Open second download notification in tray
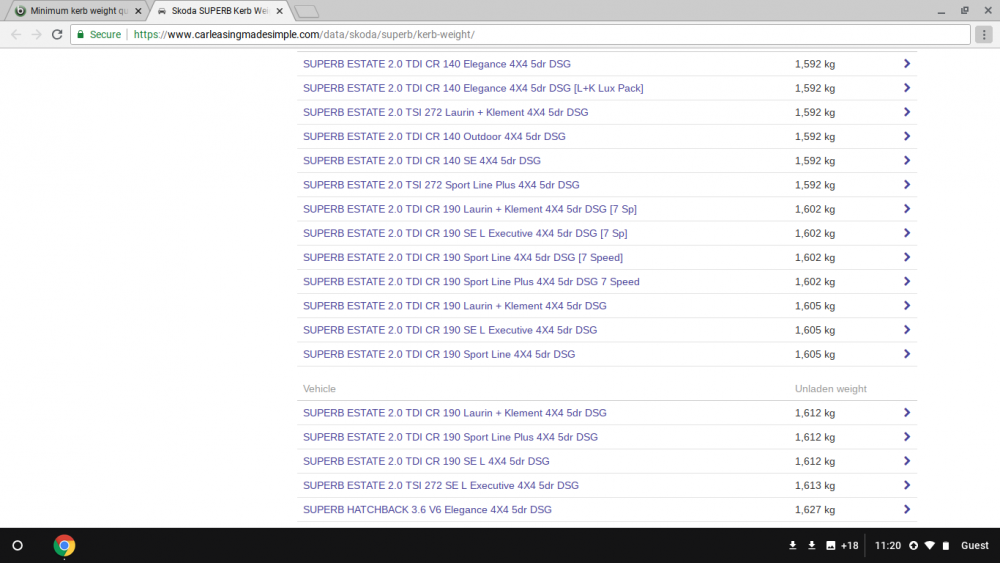The image size is (1000, 563). click(811, 546)
